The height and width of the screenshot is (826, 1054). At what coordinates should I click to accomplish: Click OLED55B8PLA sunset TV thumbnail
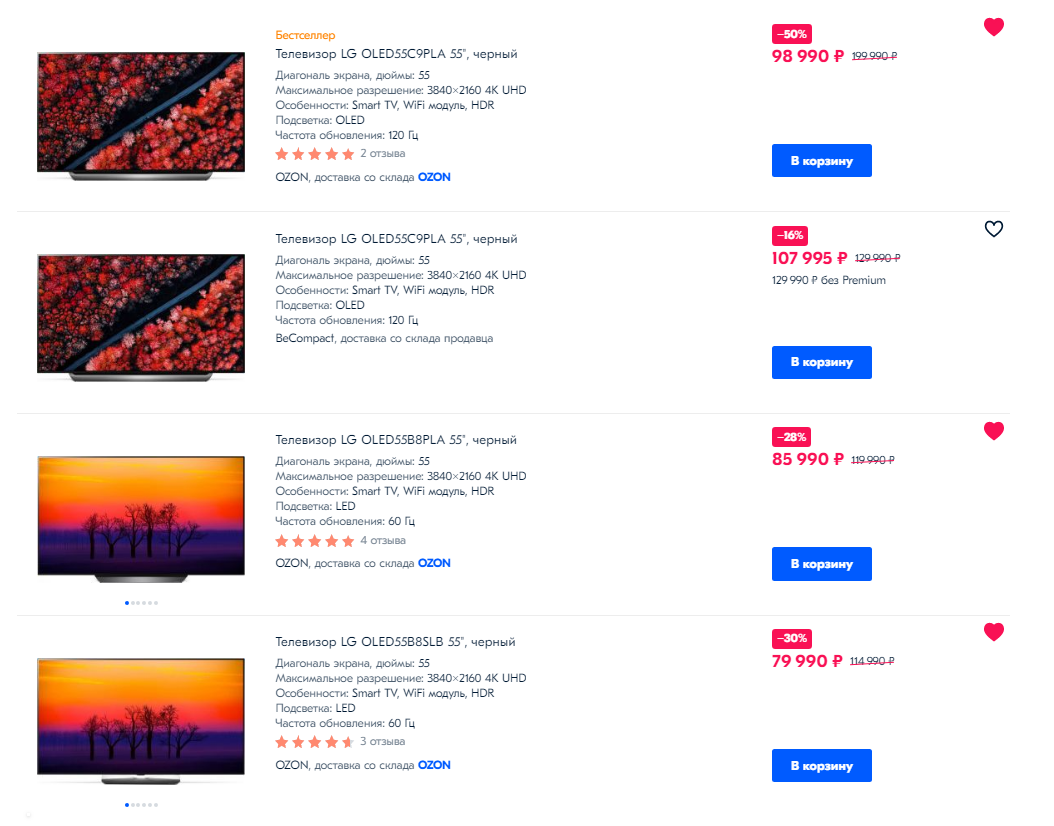tap(141, 519)
